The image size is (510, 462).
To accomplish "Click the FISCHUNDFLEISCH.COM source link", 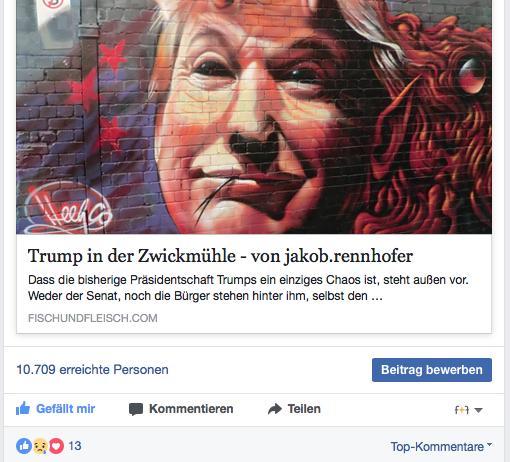I will [93, 318].
